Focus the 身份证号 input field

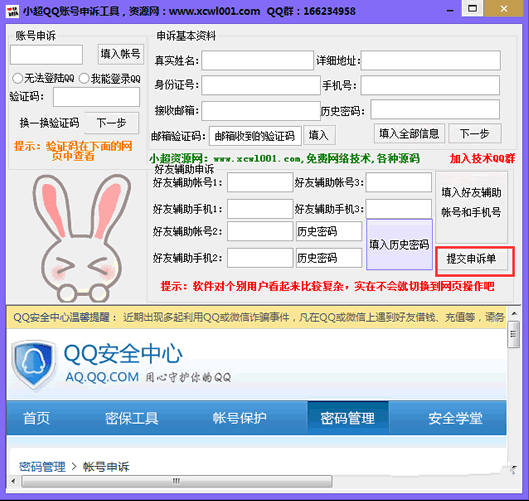pos(261,85)
